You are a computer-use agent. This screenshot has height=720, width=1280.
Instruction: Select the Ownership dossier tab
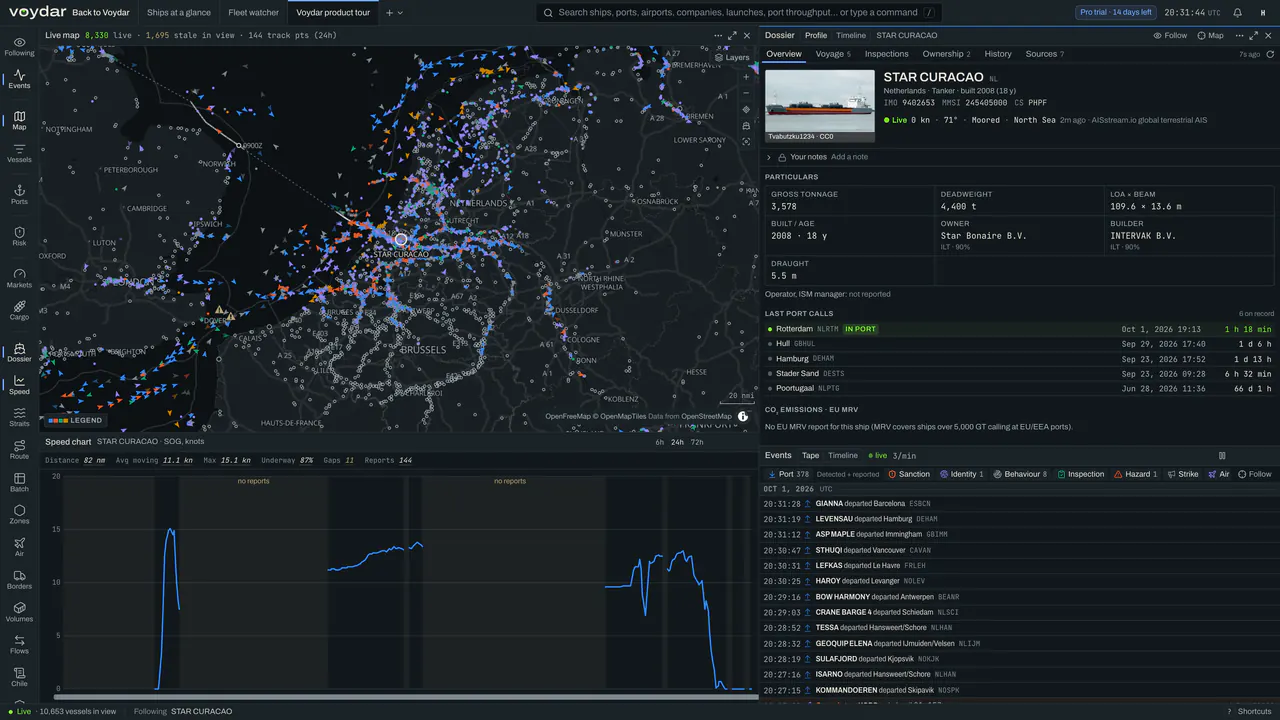tap(946, 54)
